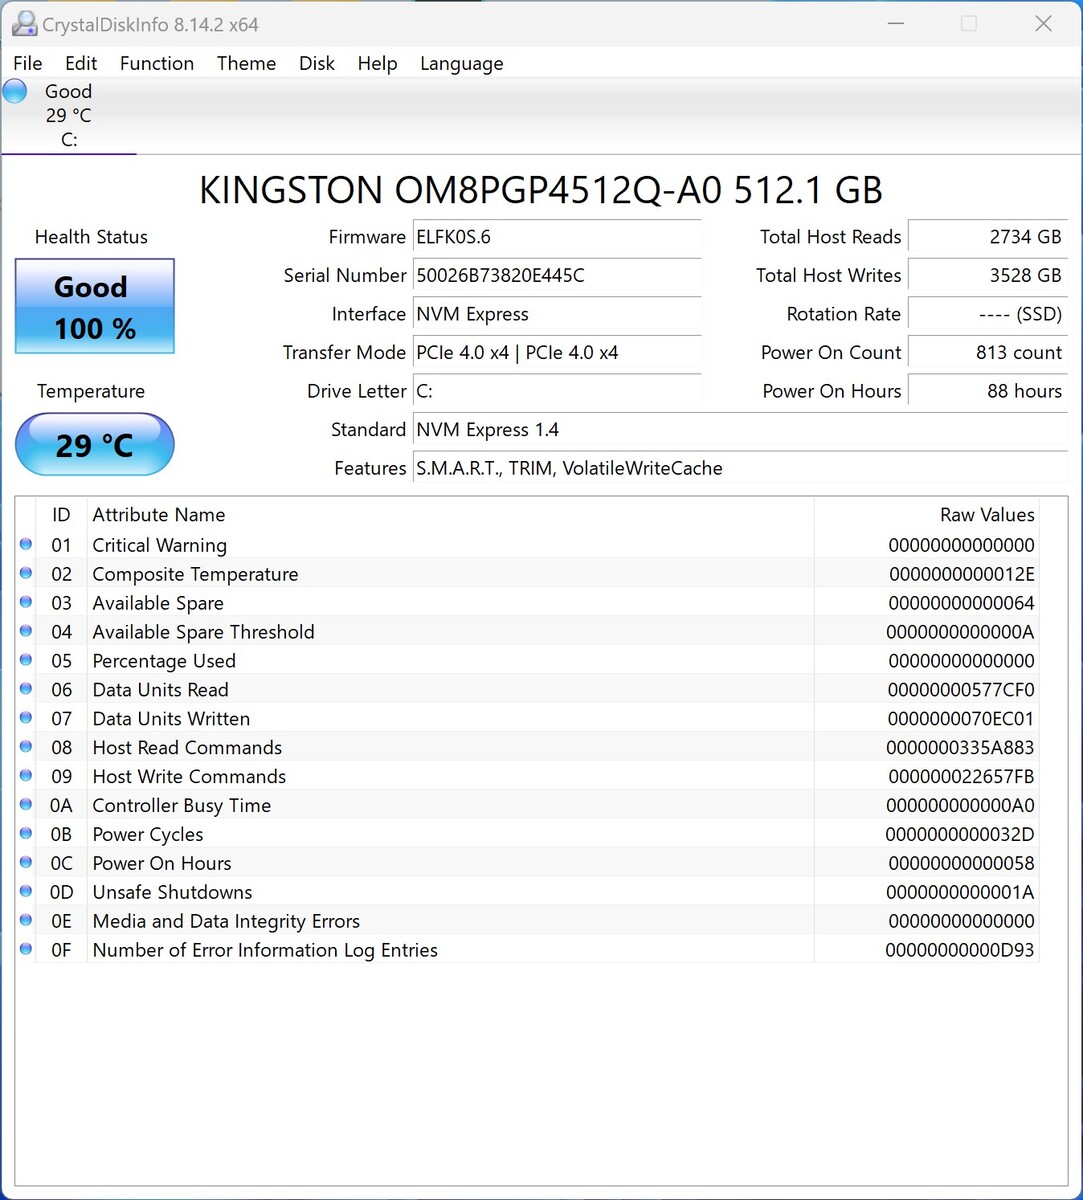Click the blue status orb beside drive C:
The height and width of the screenshot is (1200, 1083).
[15, 91]
